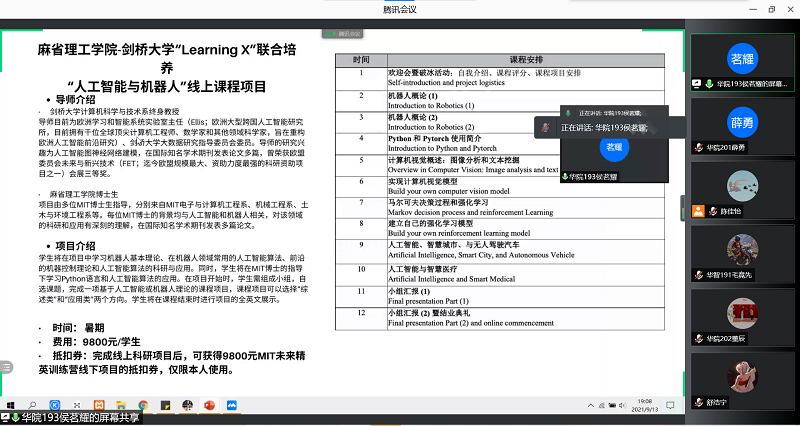This screenshot has height=426, width=800.
Task: Open the Windows Start menu in shared taskbar
Action: pos(10,406)
